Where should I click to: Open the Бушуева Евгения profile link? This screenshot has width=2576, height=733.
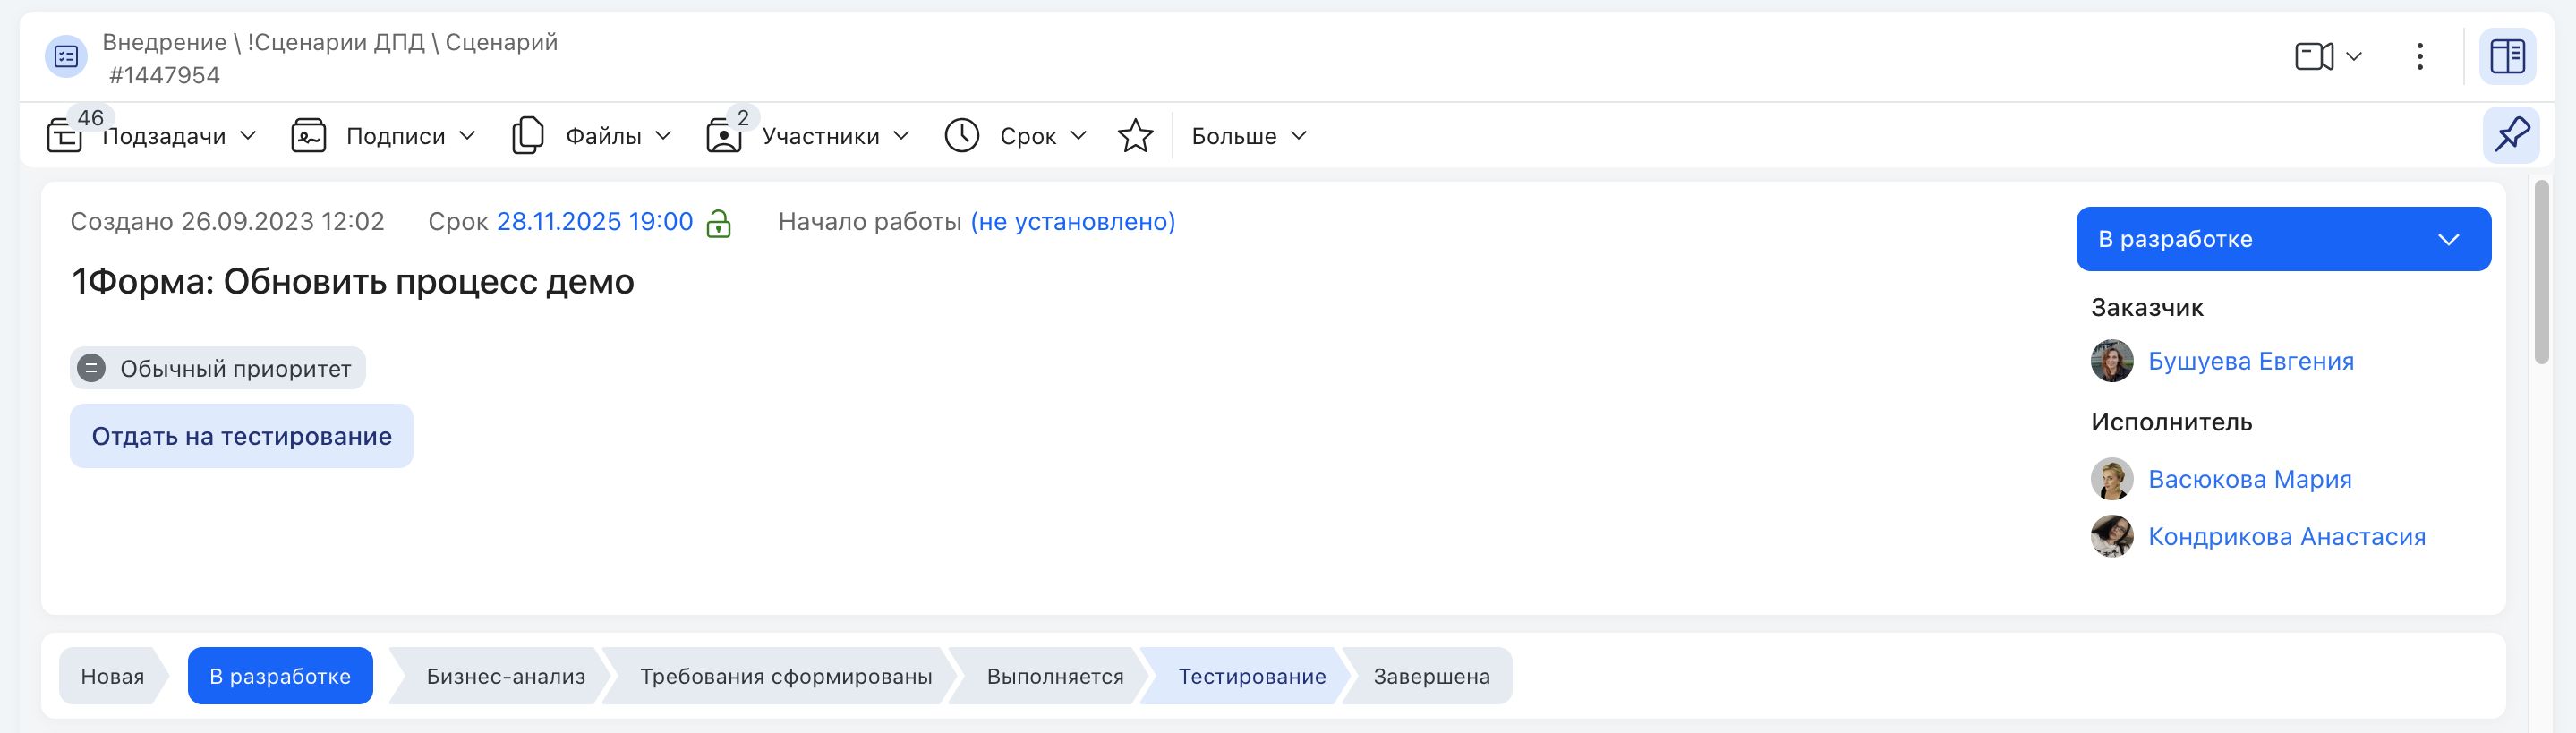(x=2250, y=361)
